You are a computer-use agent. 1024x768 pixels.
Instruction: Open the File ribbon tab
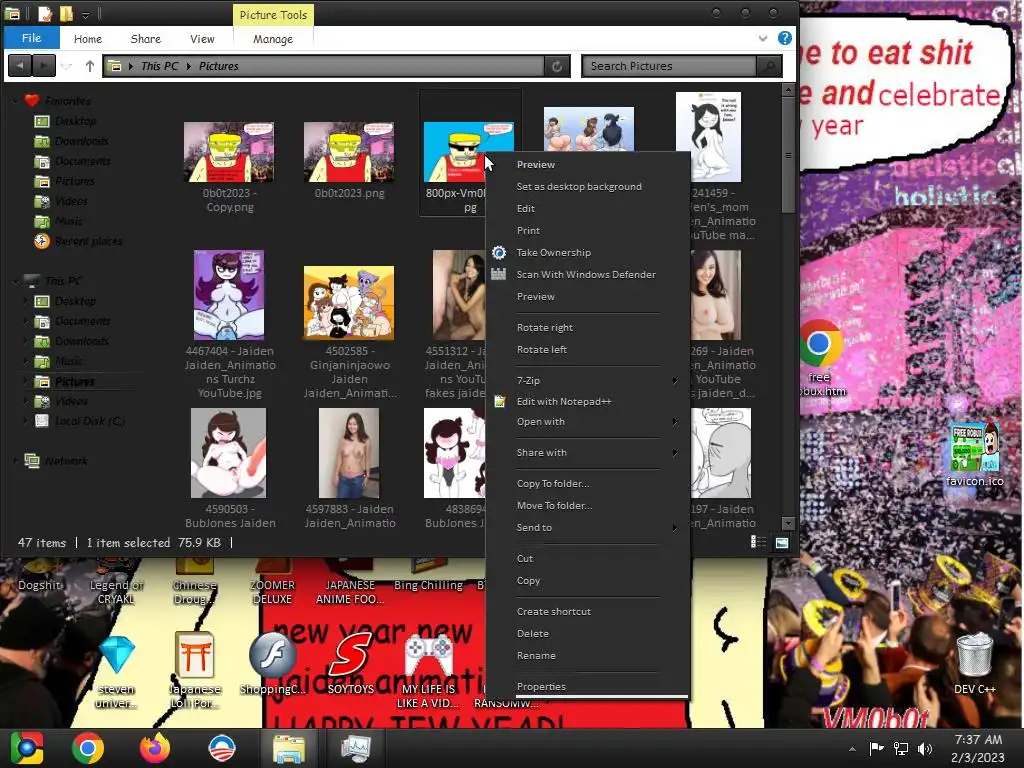tap(31, 38)
